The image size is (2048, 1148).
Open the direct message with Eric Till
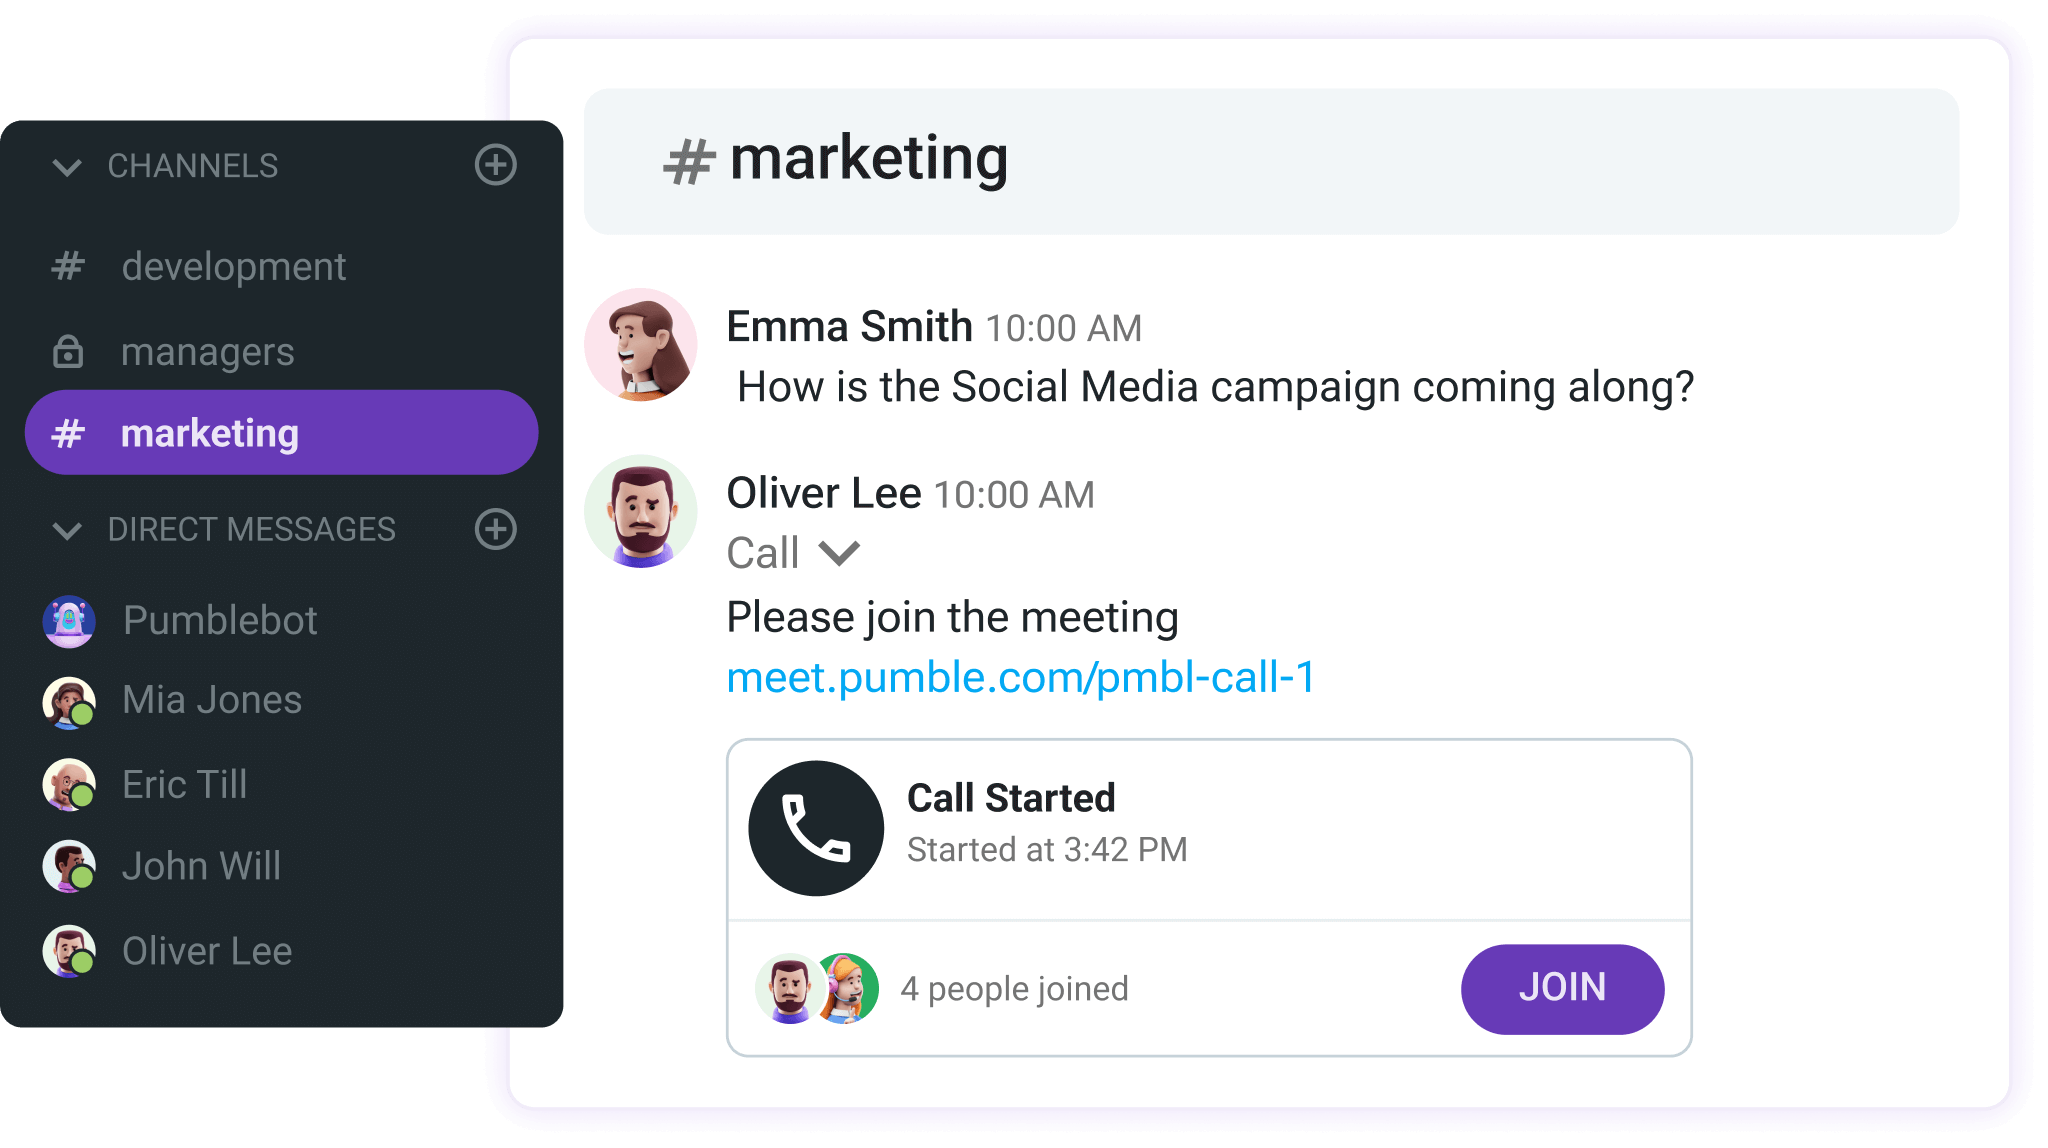(184, 784)
